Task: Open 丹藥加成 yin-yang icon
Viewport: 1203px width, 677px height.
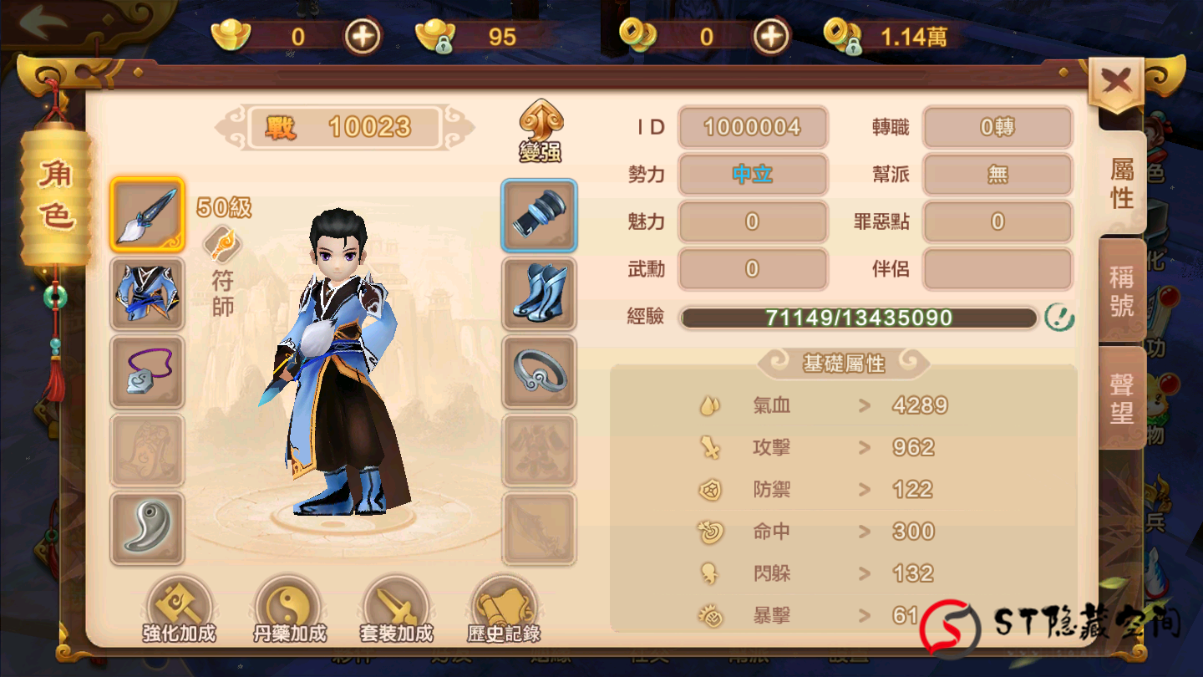Action: 288,610
